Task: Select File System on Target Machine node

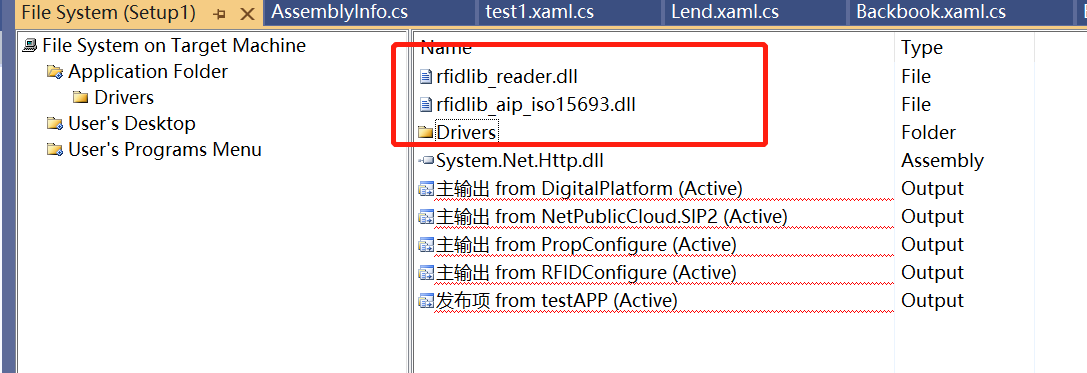Action: click(x=173, y=46)
